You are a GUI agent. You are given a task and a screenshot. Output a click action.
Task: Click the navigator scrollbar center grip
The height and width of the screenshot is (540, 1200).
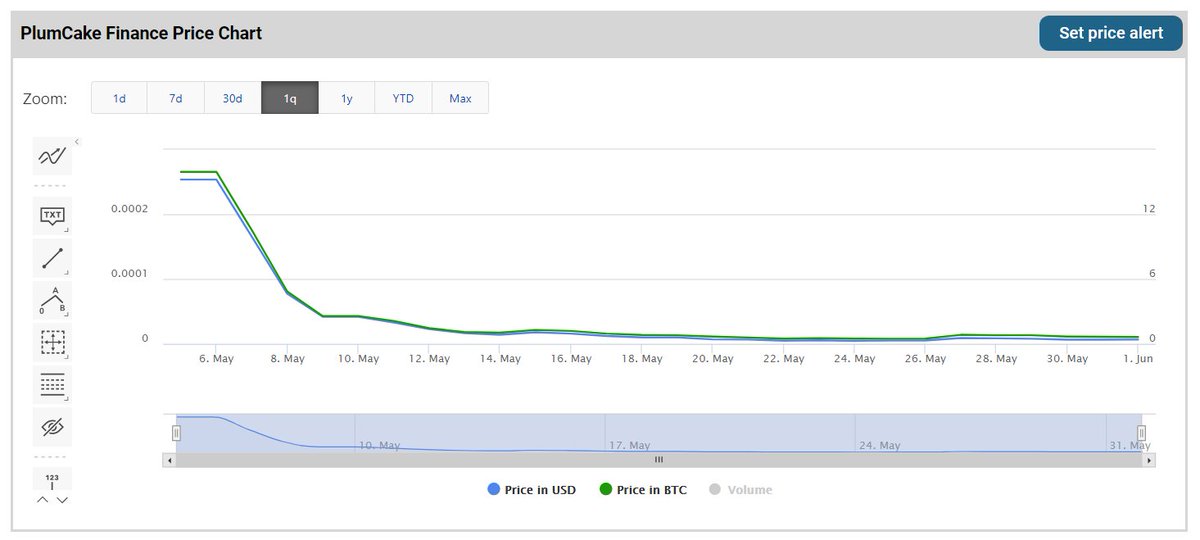[x=659, y=460]
